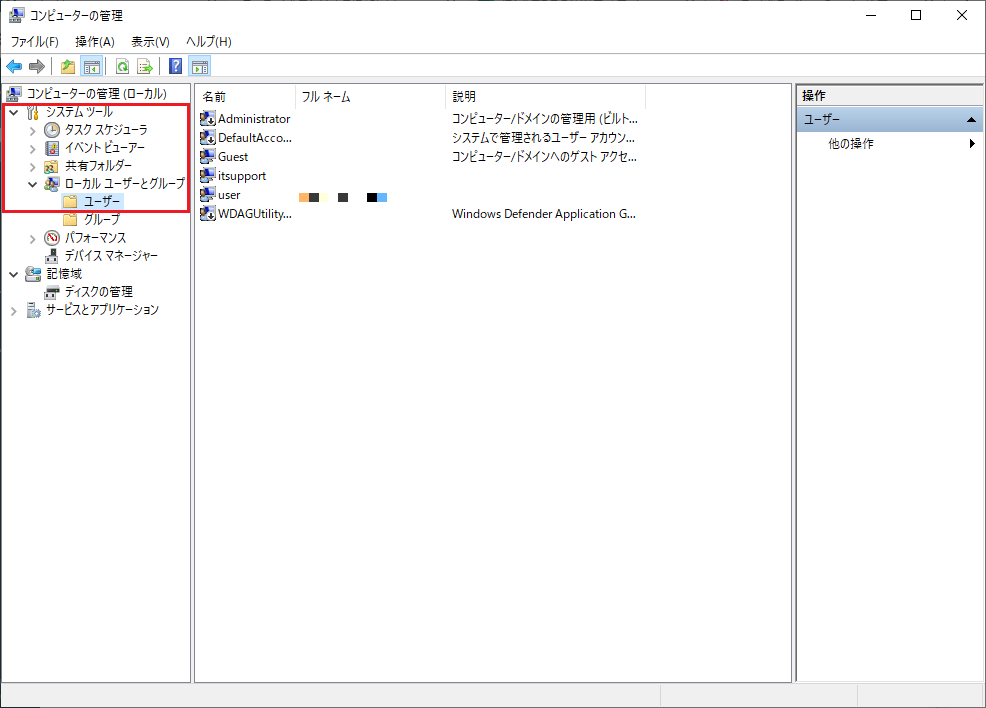The image size is (986, 708).
Task: Collapse the ローカル ユーザーとグループ node
Action: [x=33, y=184]
